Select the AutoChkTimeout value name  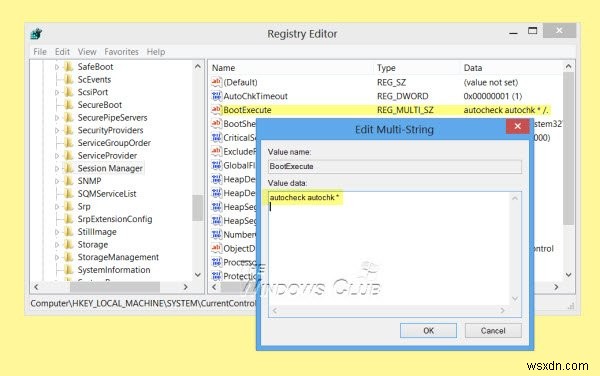(x=255, y=96)
